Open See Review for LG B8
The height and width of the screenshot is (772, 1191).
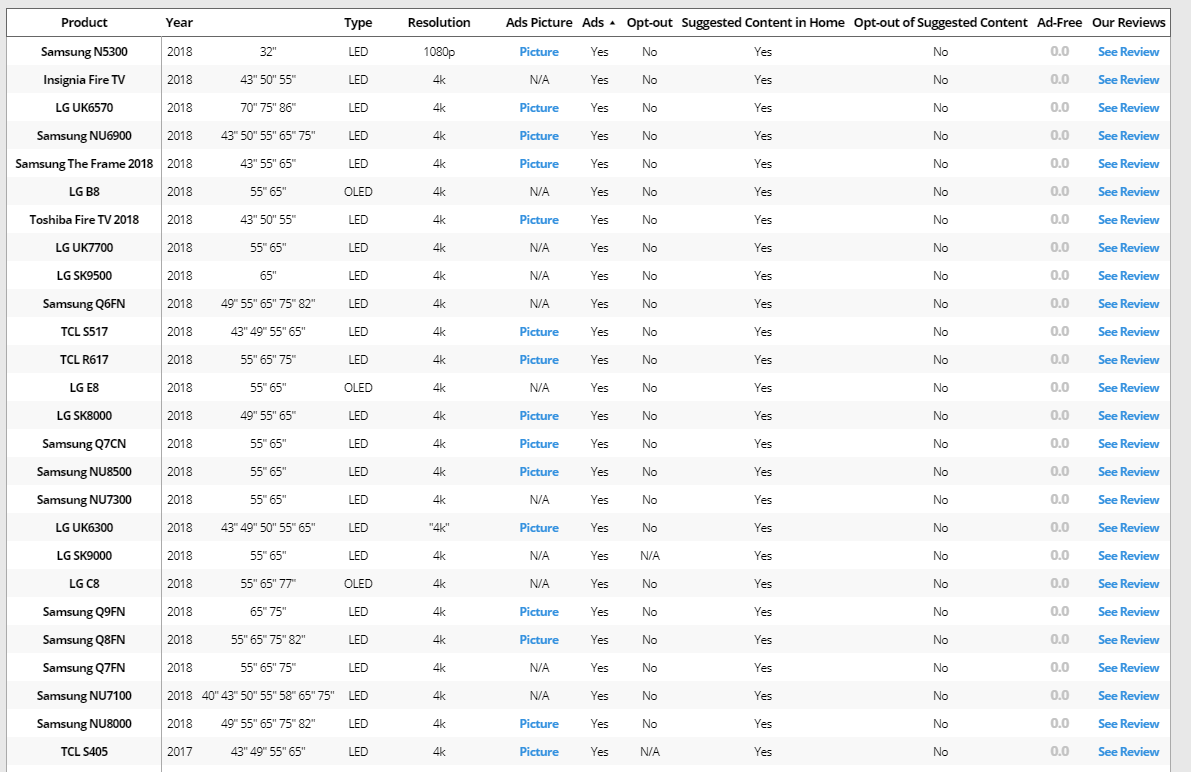(x=1128, y=192)
